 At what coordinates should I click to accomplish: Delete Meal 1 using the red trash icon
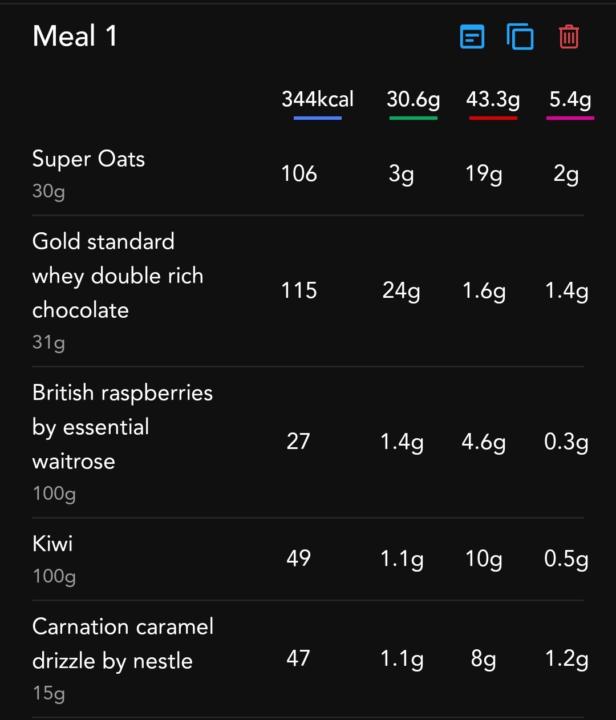569,38
